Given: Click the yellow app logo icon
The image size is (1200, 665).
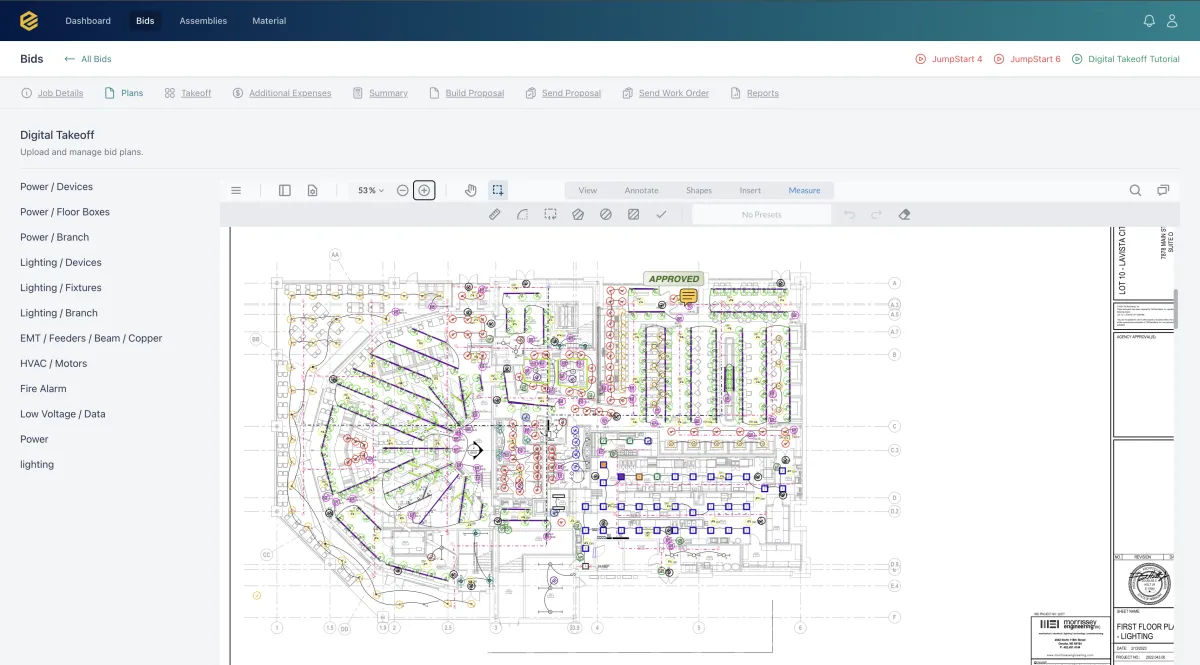Looking at the screenshot, I should click(x=29, y=20).
